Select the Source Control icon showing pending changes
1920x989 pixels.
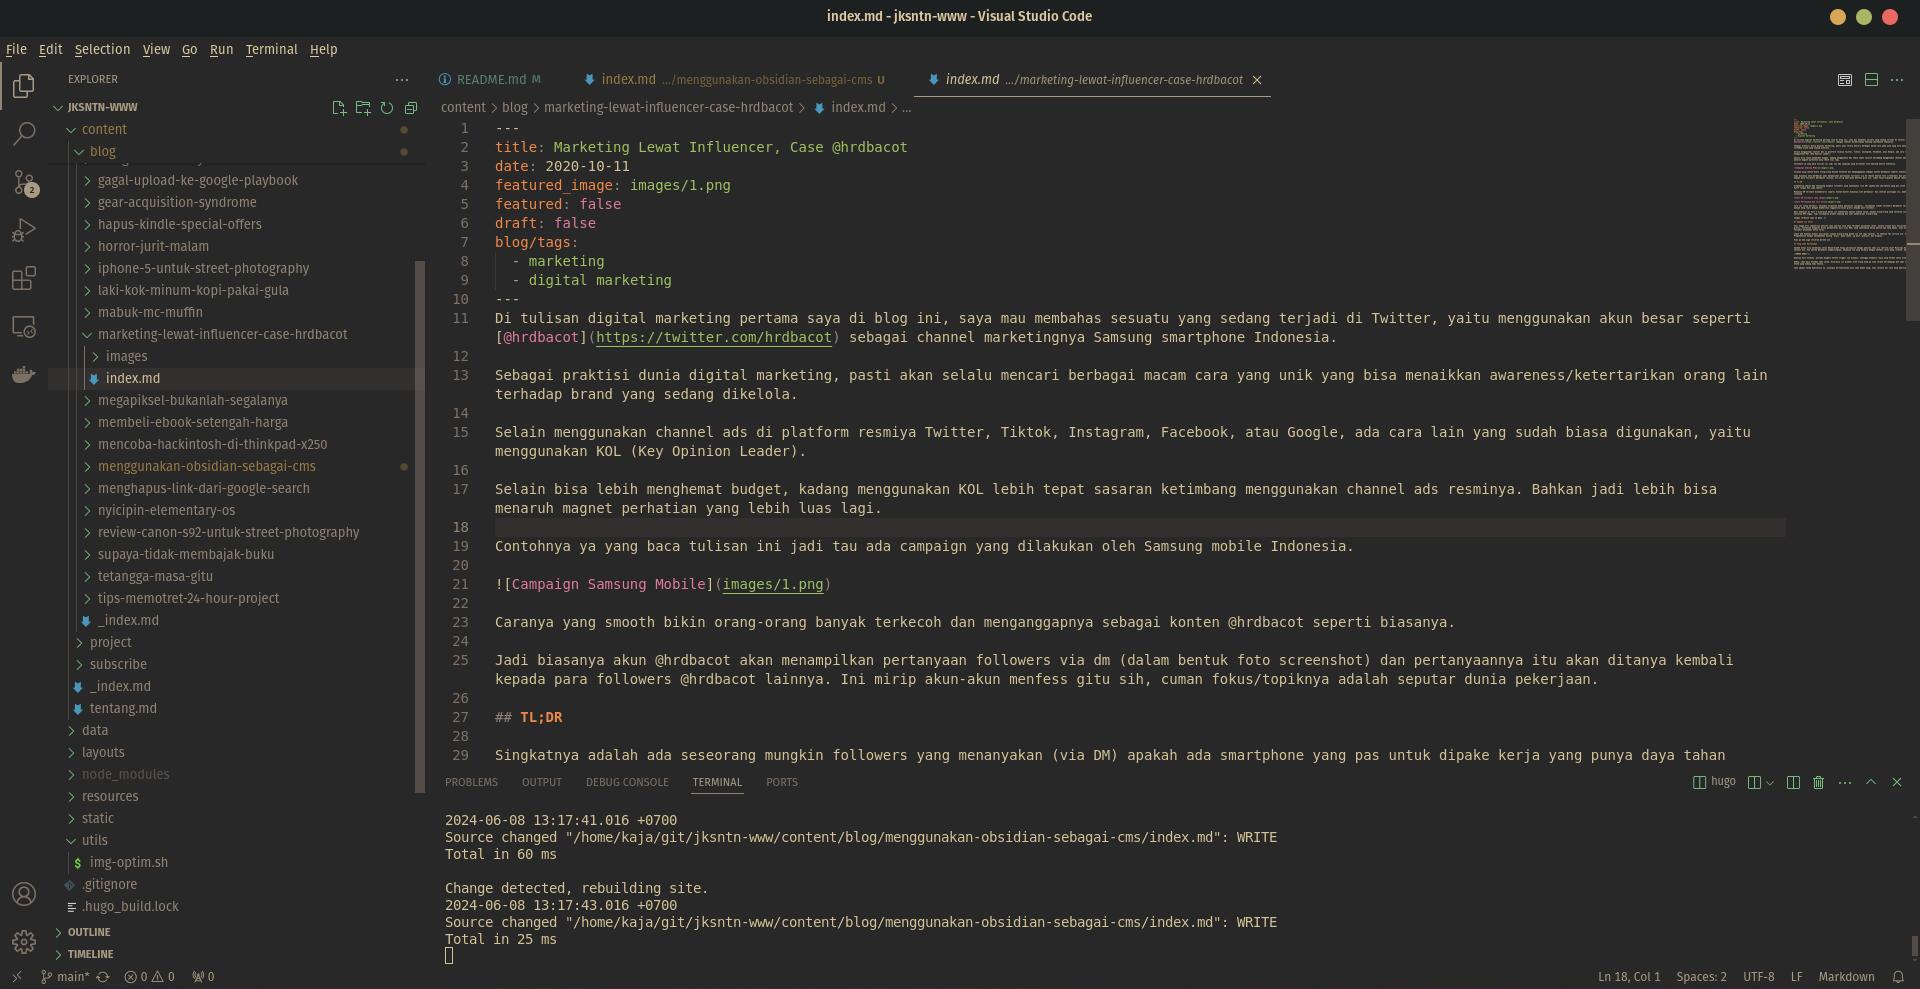coord(23,183)
